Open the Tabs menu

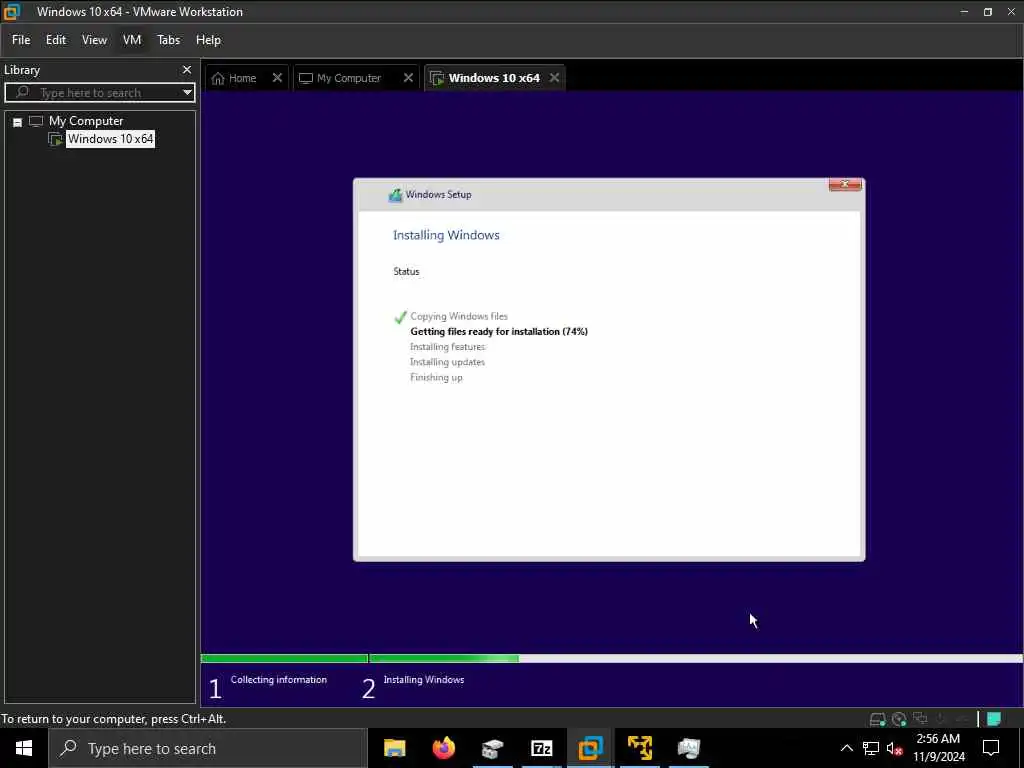168,40
